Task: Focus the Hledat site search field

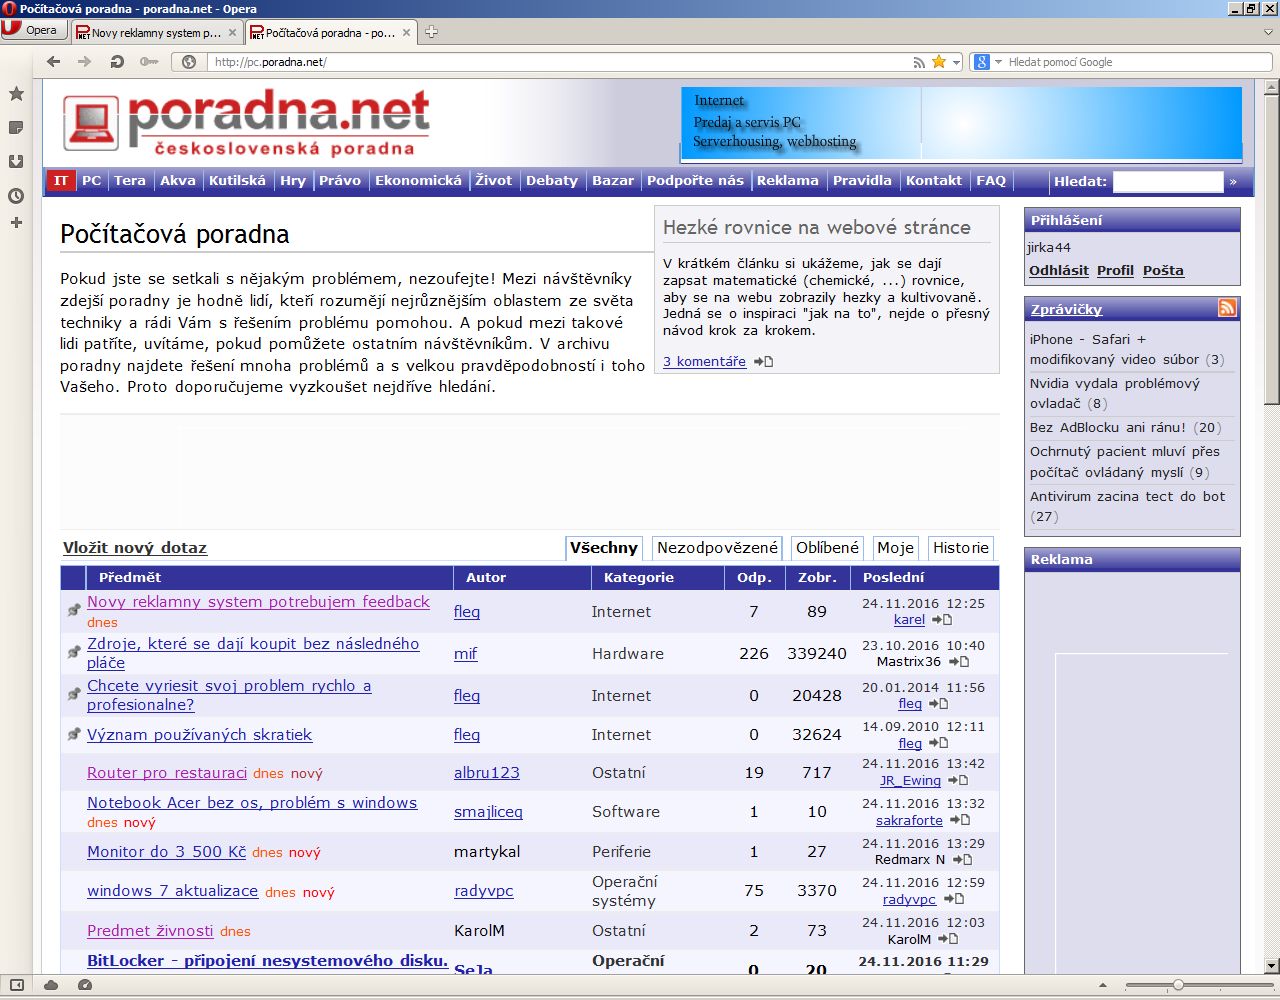Action: point(1168,181)
